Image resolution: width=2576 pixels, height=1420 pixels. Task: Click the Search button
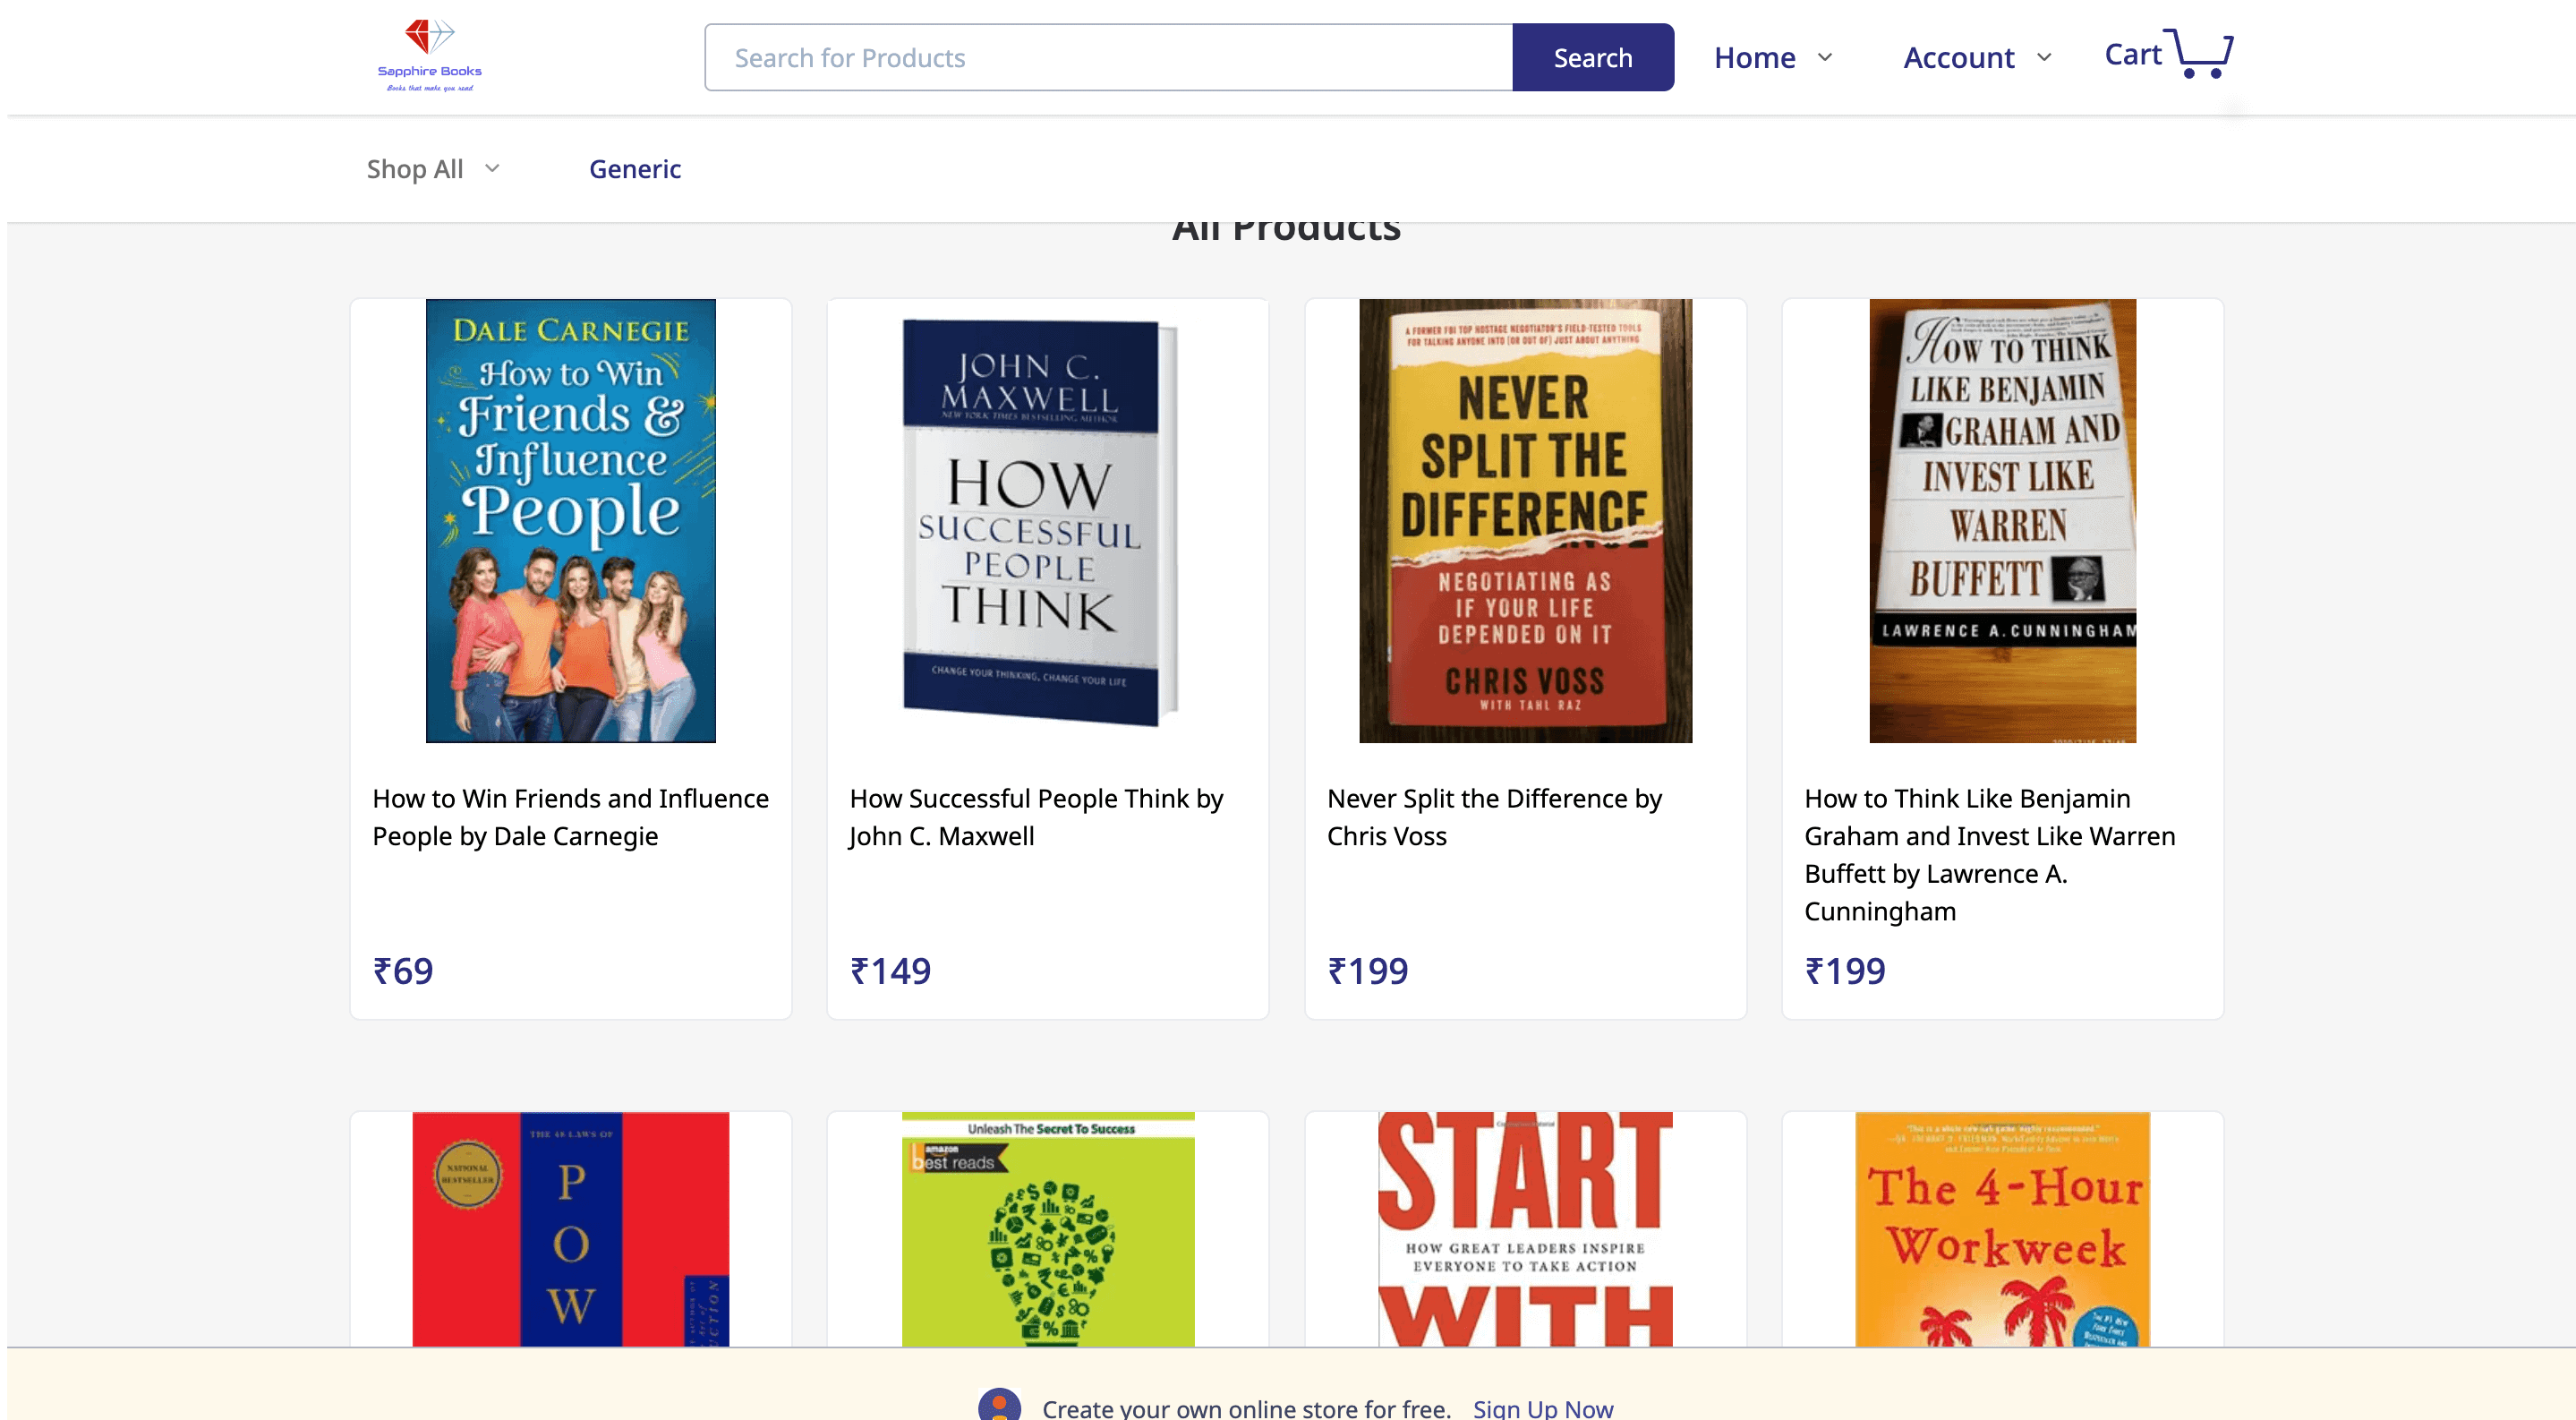click(x=1593, y=58)
